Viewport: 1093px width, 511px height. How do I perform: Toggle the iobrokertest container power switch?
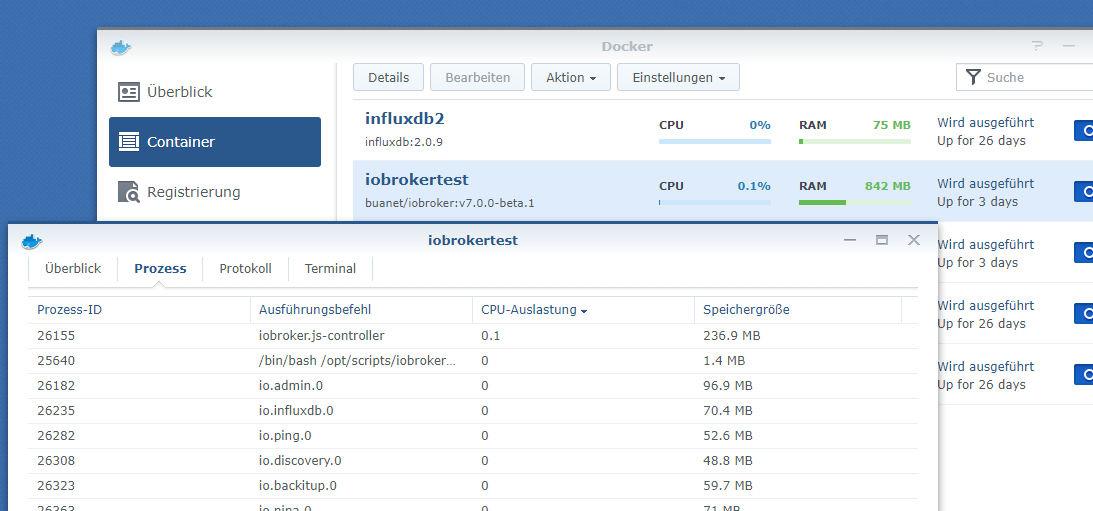[1083, 191]
